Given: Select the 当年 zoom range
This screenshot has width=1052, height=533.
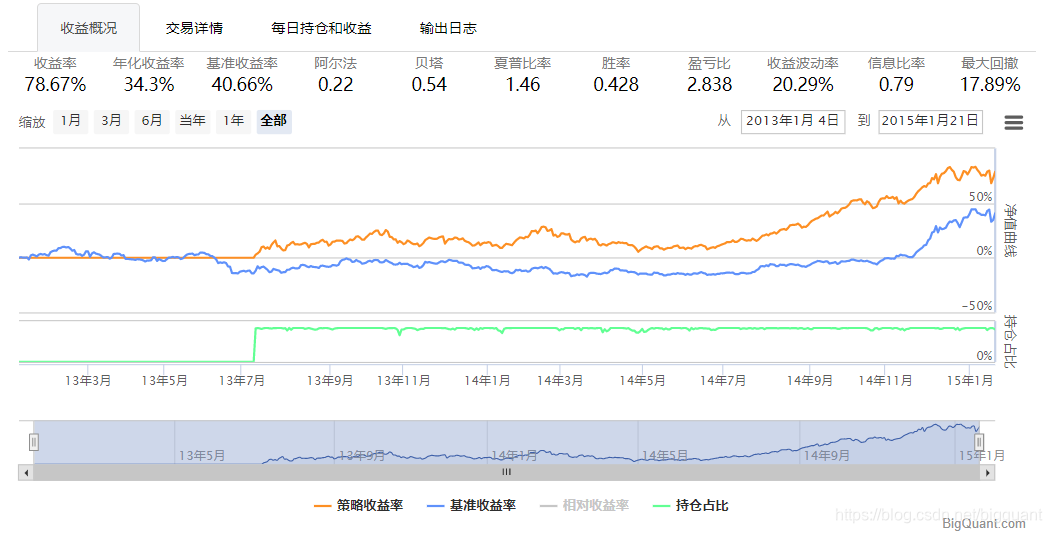Looking at the screenshot, I should click(193, 121).
